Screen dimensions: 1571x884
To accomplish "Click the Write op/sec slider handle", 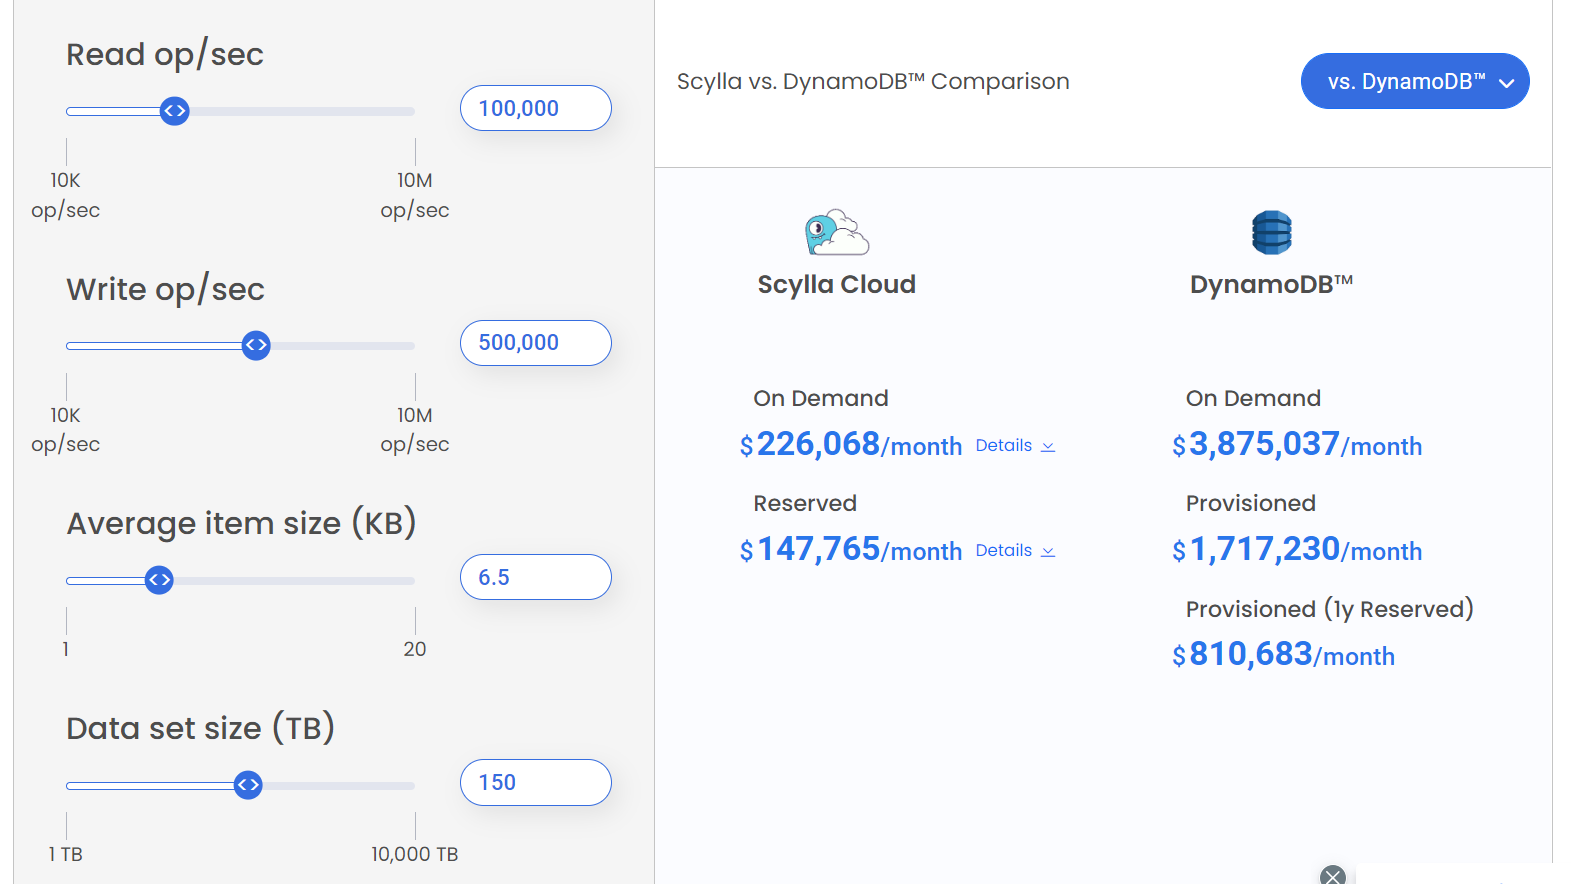I will pos(256,345).
